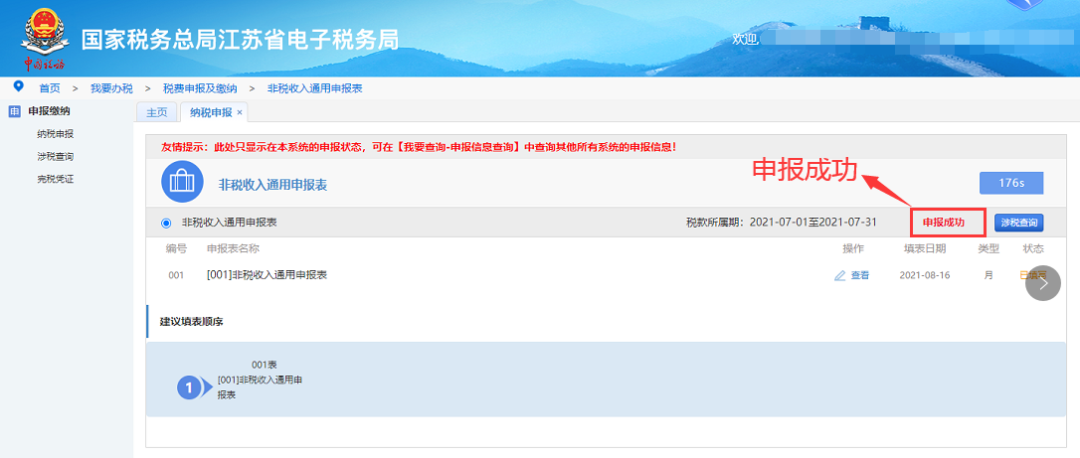
Task: Open 我要办税 breadcrumb link
Action: 111,87
